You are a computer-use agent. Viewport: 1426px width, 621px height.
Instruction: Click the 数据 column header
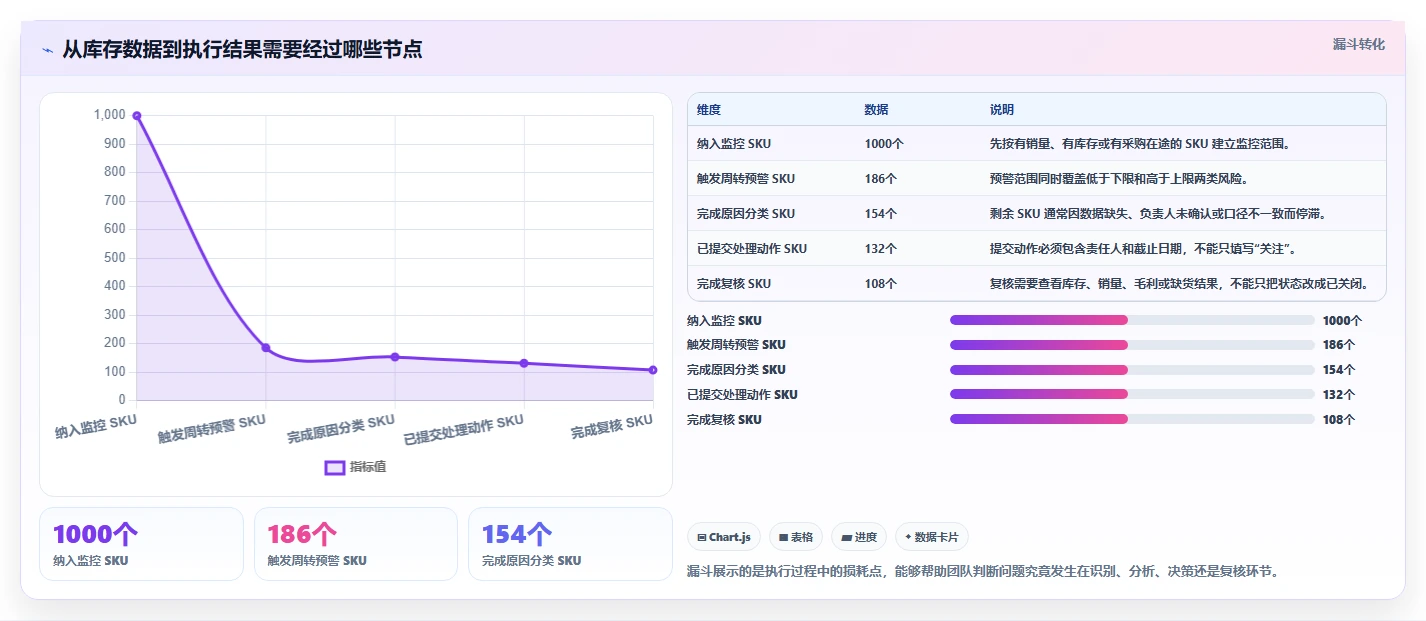[877, 110]
